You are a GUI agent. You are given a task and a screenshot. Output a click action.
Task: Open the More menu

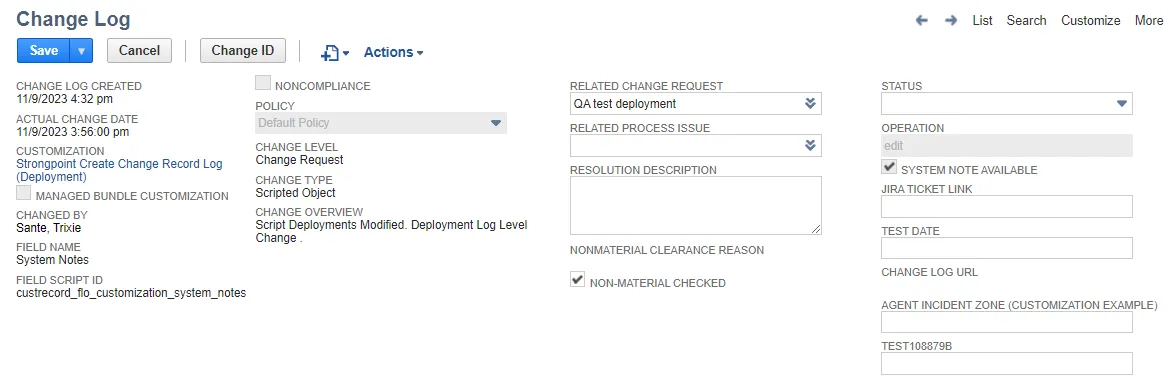click(1149, 21)
